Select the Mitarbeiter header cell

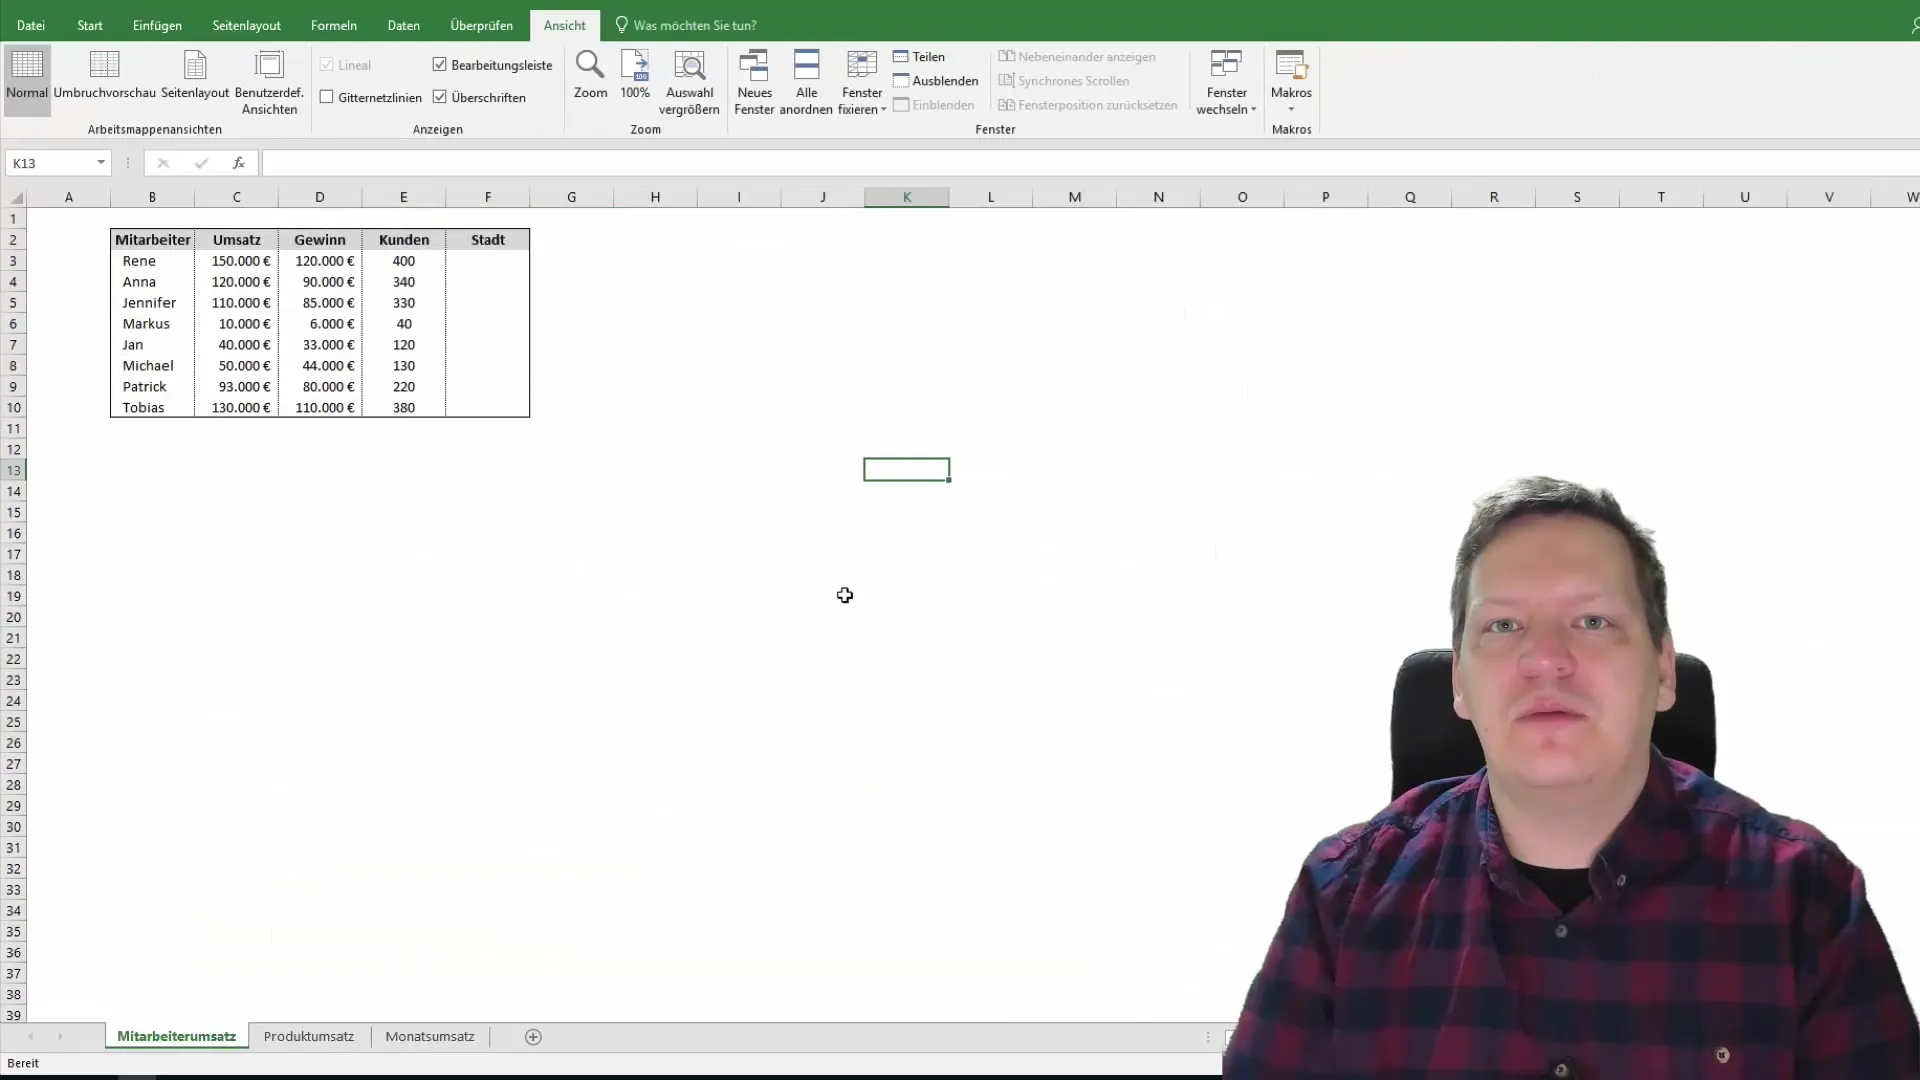point(153,240)
